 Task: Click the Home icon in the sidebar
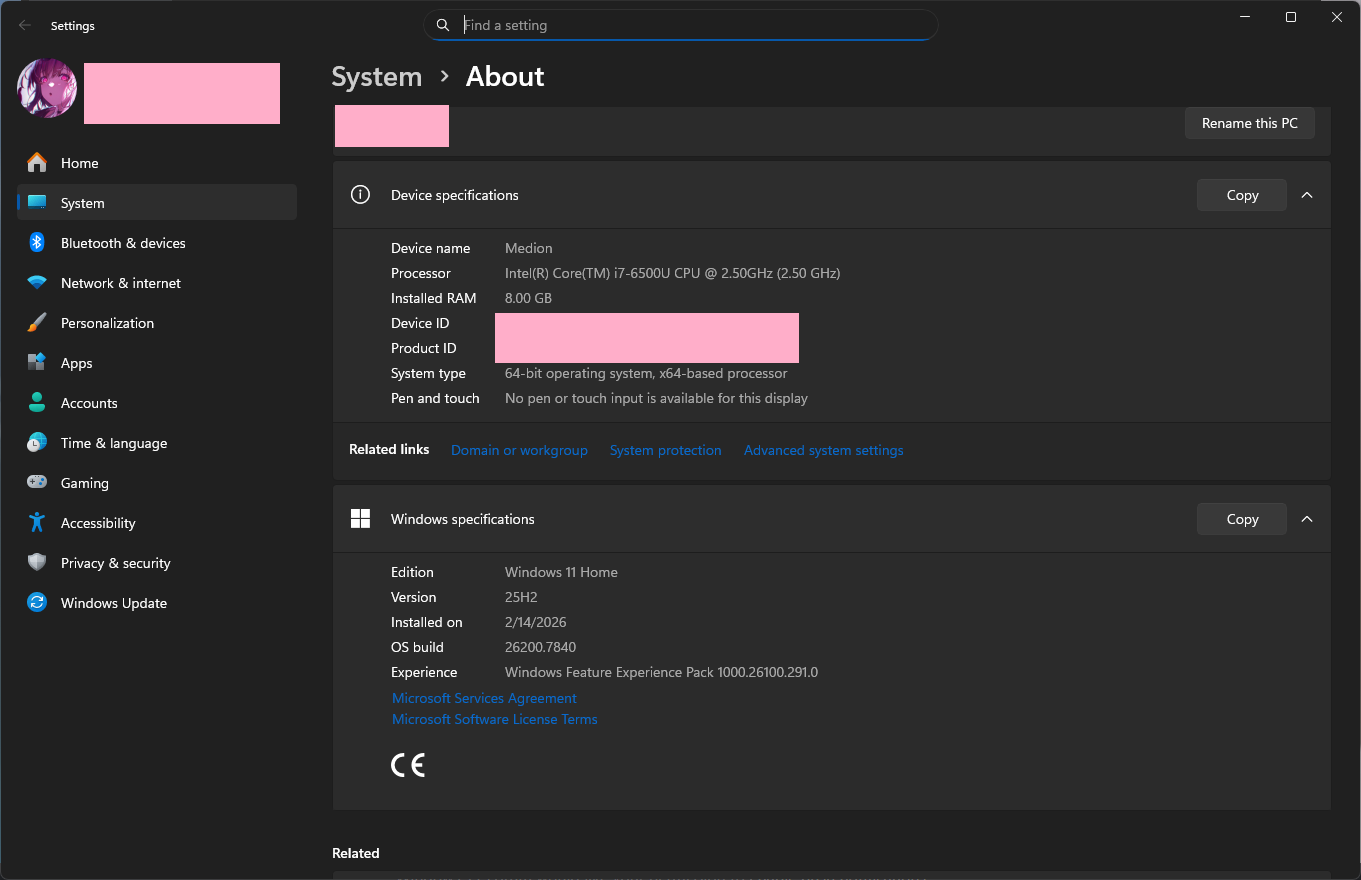[37, 163]
